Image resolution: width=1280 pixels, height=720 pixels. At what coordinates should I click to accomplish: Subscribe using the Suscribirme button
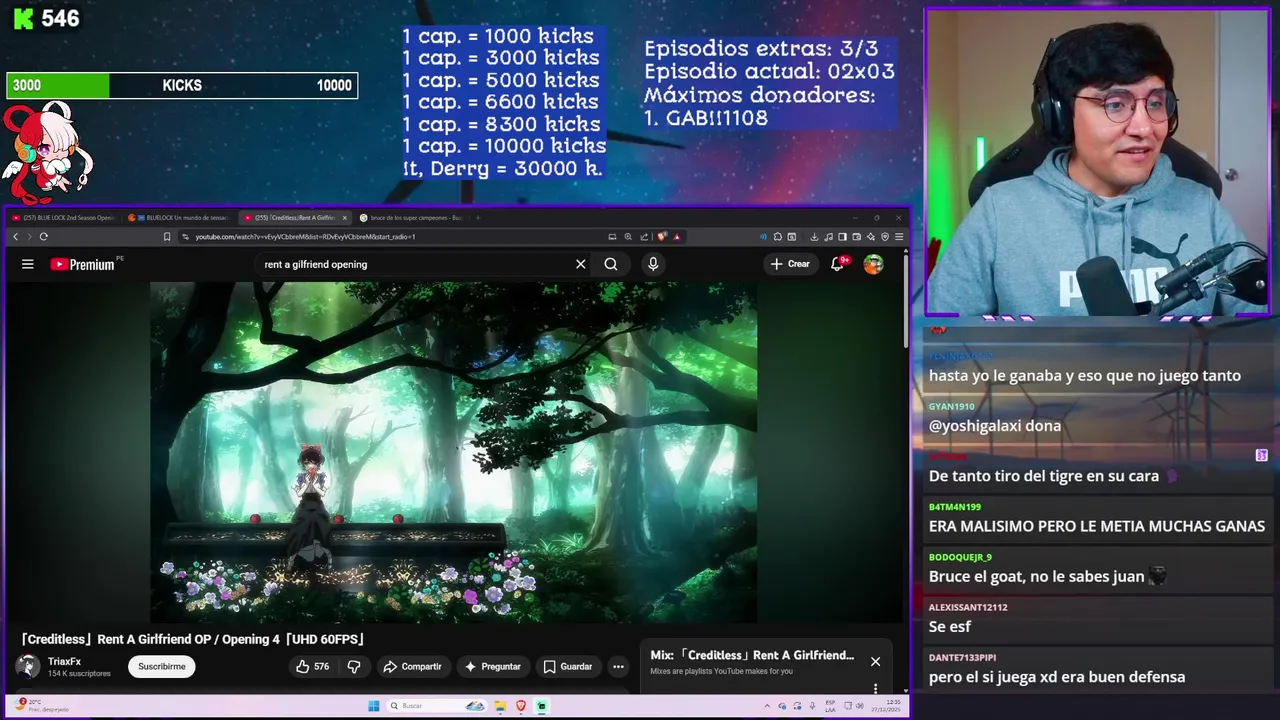pyautogui.click(x=162, y=666)
